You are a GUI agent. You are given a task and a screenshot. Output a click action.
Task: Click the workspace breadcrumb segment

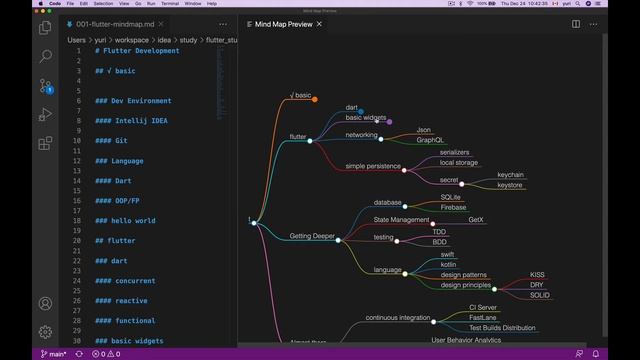131,40
